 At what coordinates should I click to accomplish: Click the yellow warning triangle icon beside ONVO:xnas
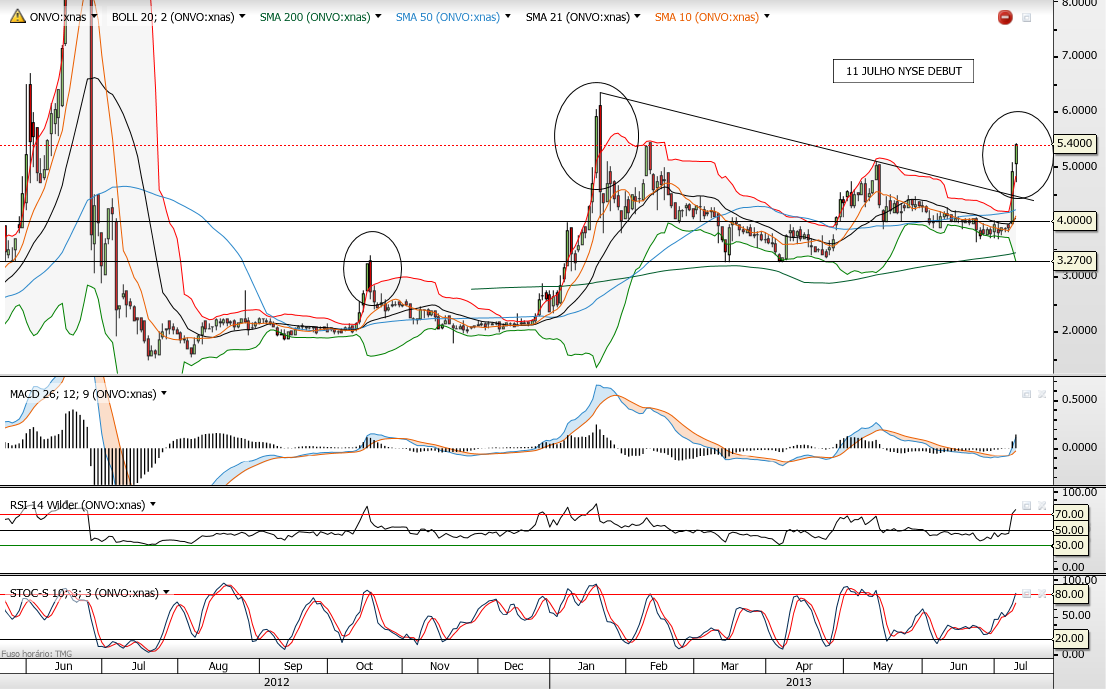[18, 16]
